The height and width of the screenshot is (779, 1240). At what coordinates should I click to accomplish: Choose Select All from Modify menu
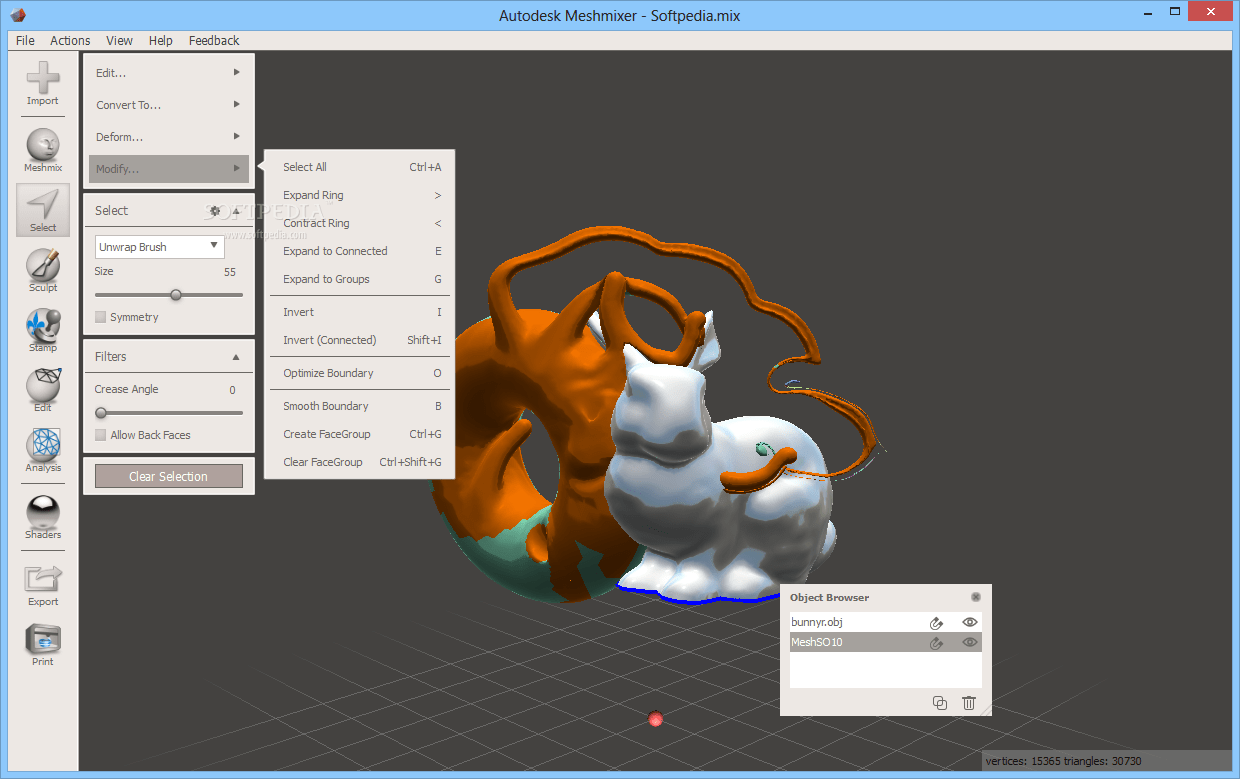[360, 167]
